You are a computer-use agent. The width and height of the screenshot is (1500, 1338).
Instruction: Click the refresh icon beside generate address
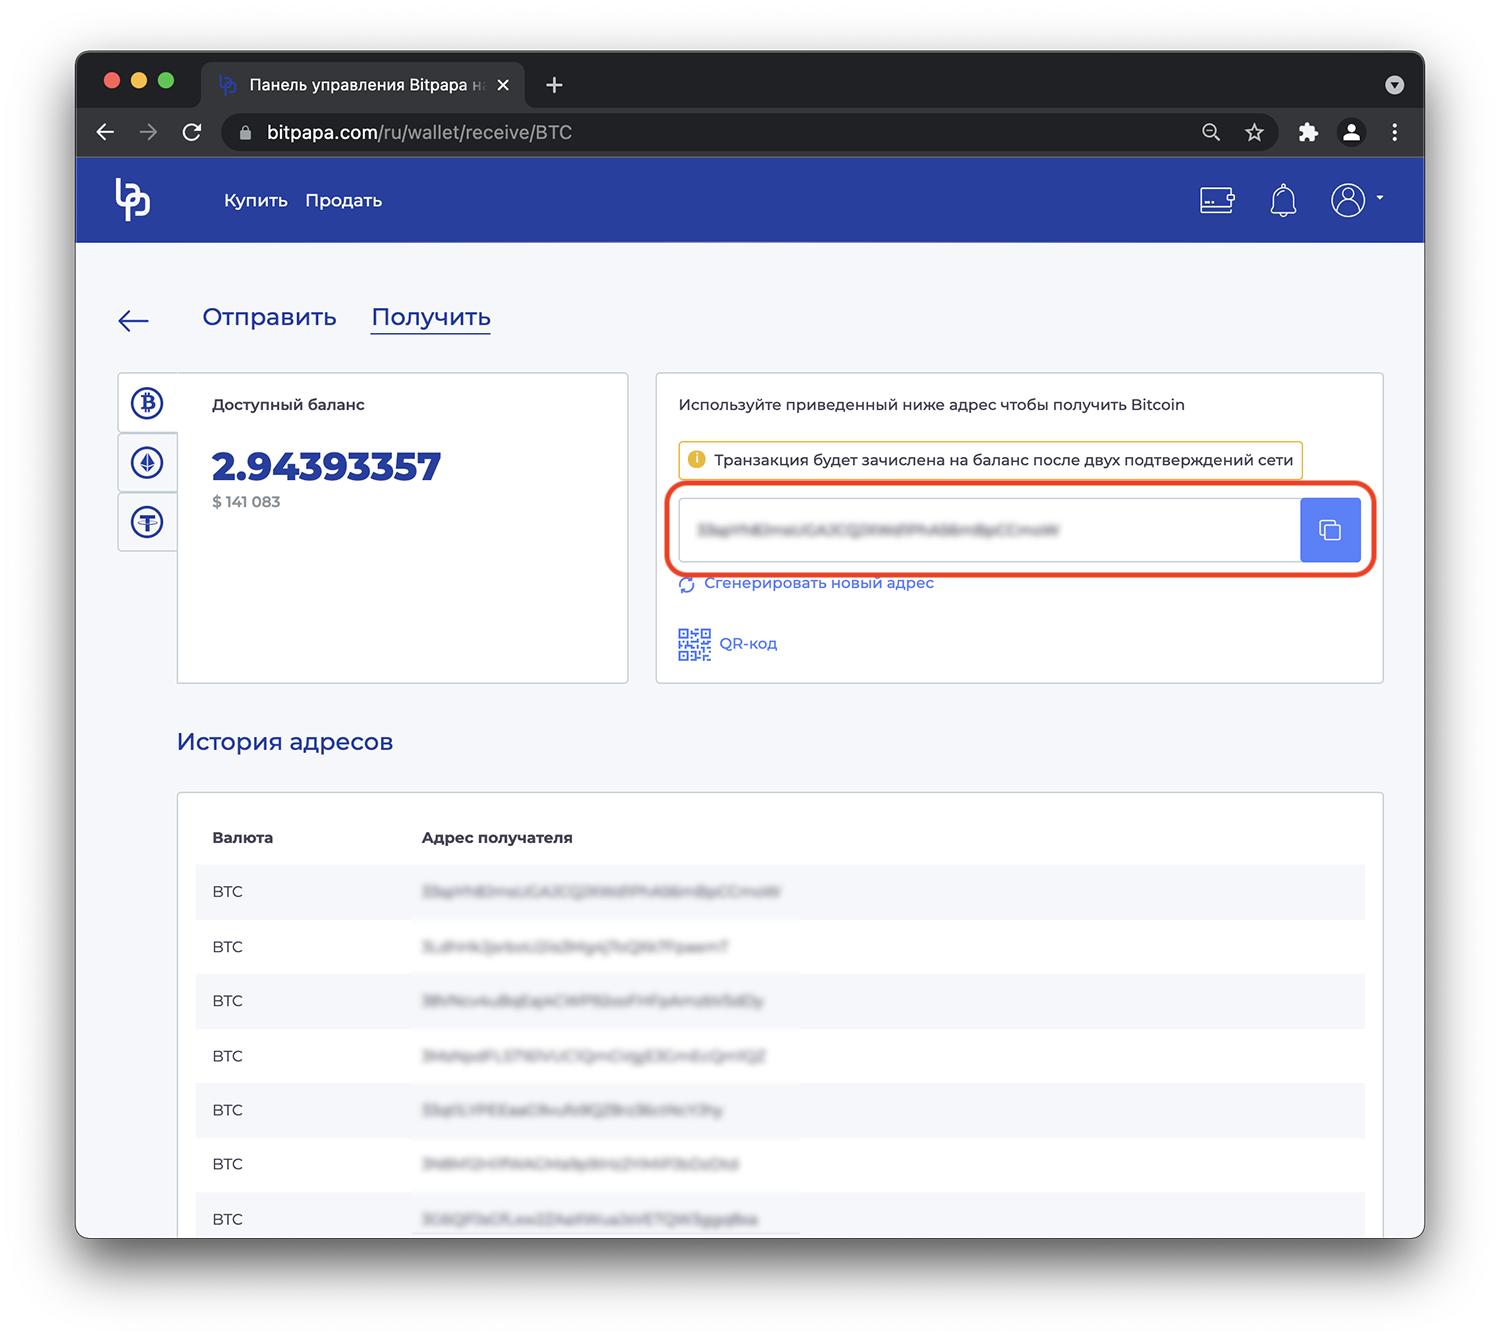click(x=687, y=584)
